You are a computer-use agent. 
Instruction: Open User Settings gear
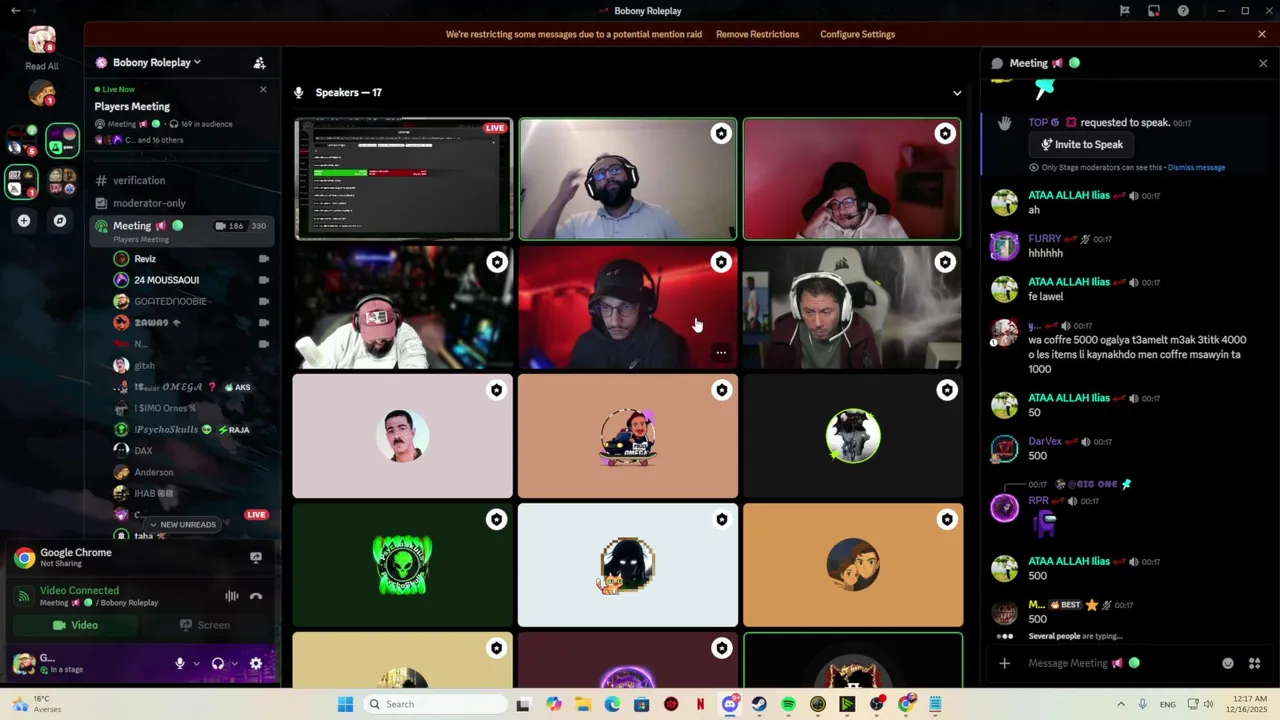(256, 663)
